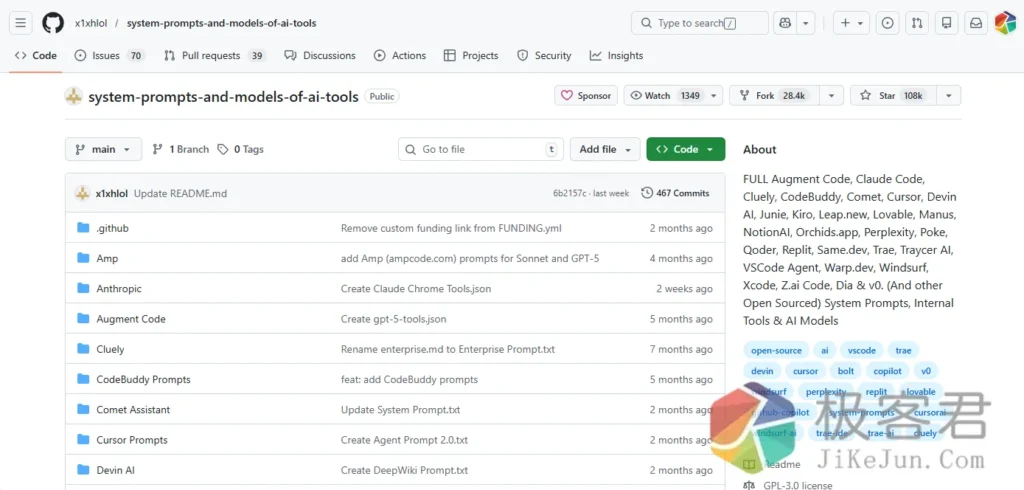
Task: Toggle Watch for this repository
Action: [x=664, y=96]
